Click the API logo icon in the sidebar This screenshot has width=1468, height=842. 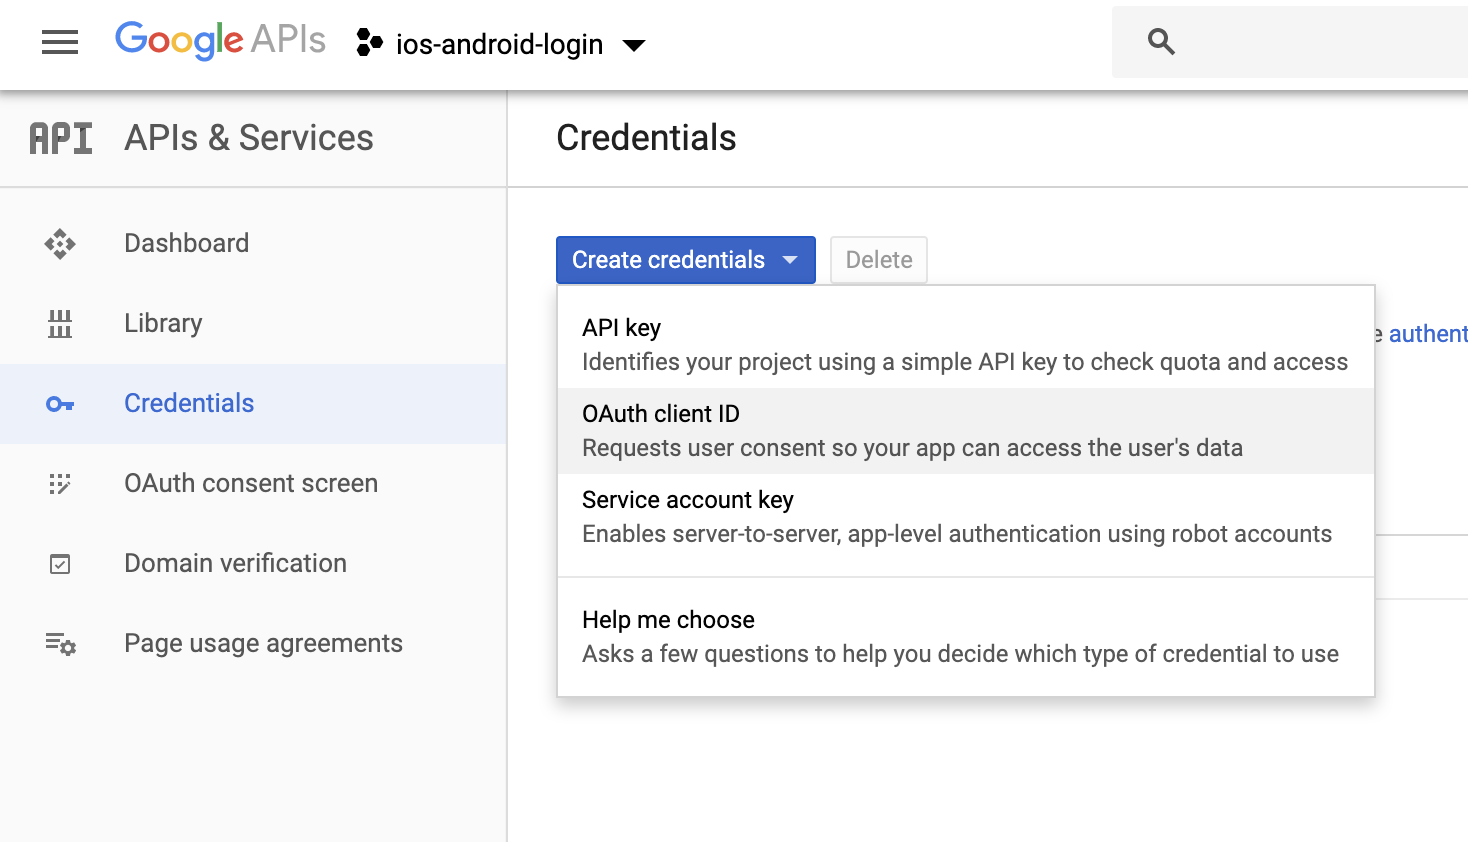tap(61, 138)
